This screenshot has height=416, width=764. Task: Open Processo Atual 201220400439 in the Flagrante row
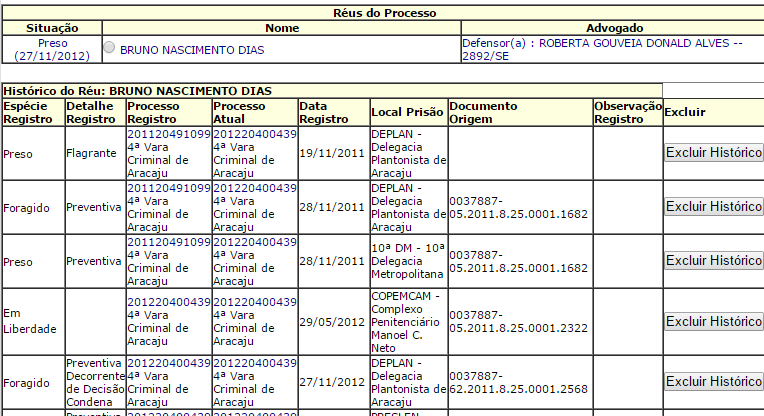coord(254,133)
